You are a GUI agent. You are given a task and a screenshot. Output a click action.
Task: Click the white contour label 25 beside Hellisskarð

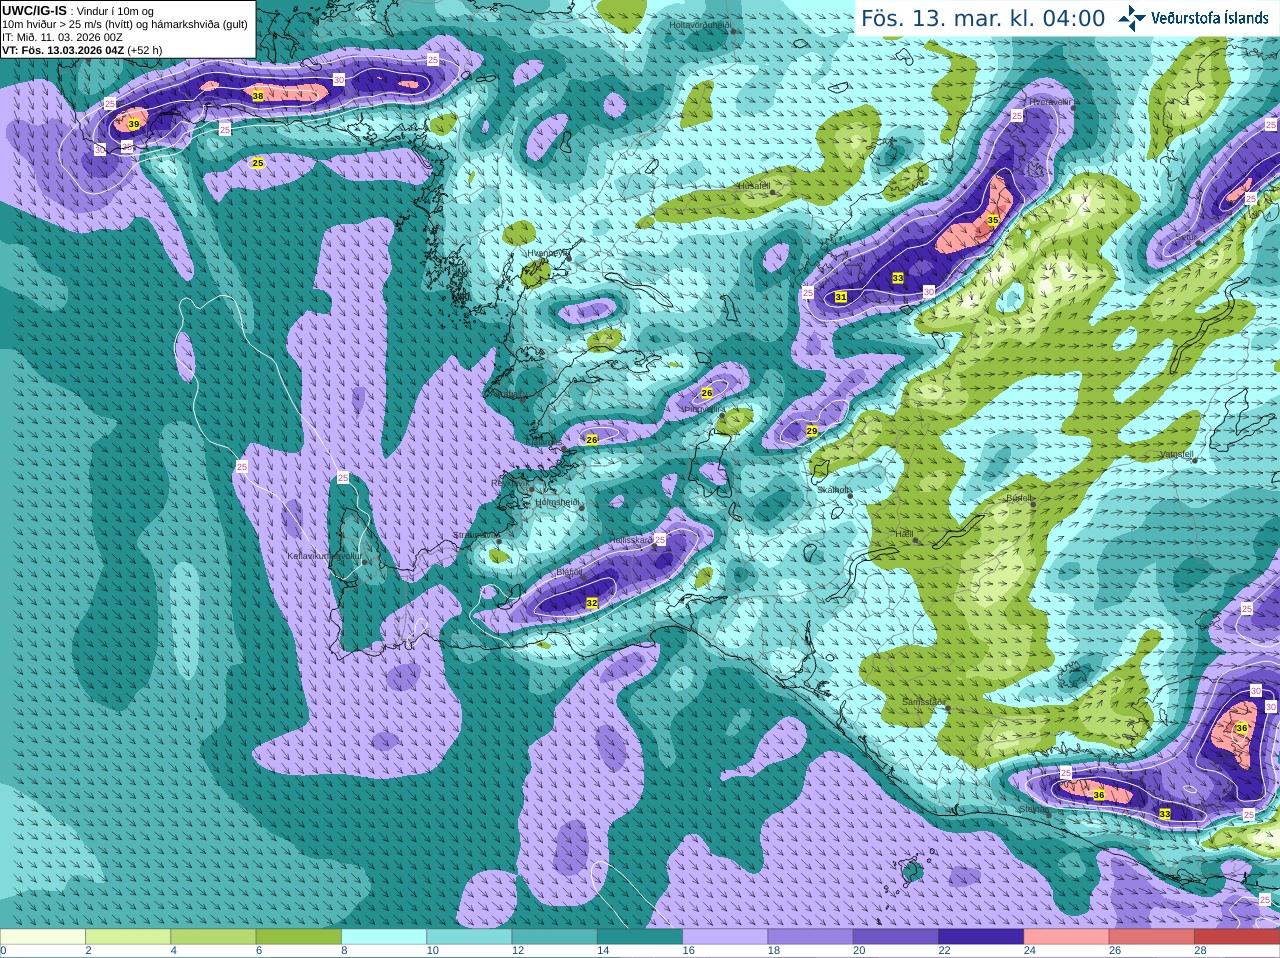coord(660,539)
